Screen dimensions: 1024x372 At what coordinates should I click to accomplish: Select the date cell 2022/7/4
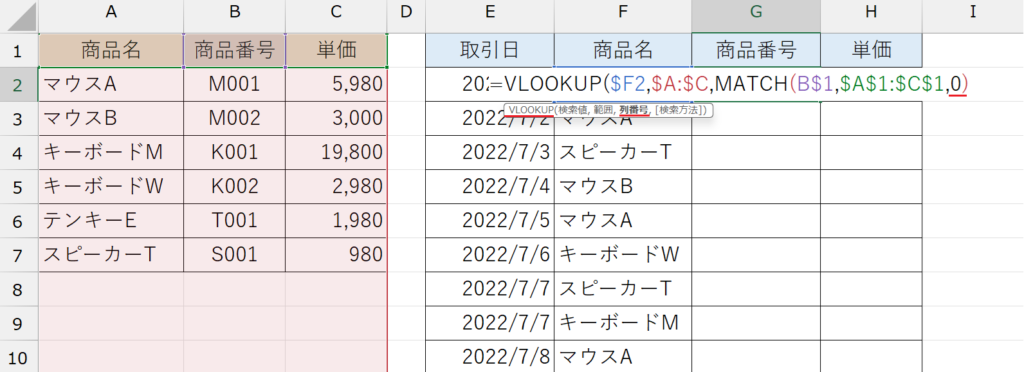pos(490,186)
